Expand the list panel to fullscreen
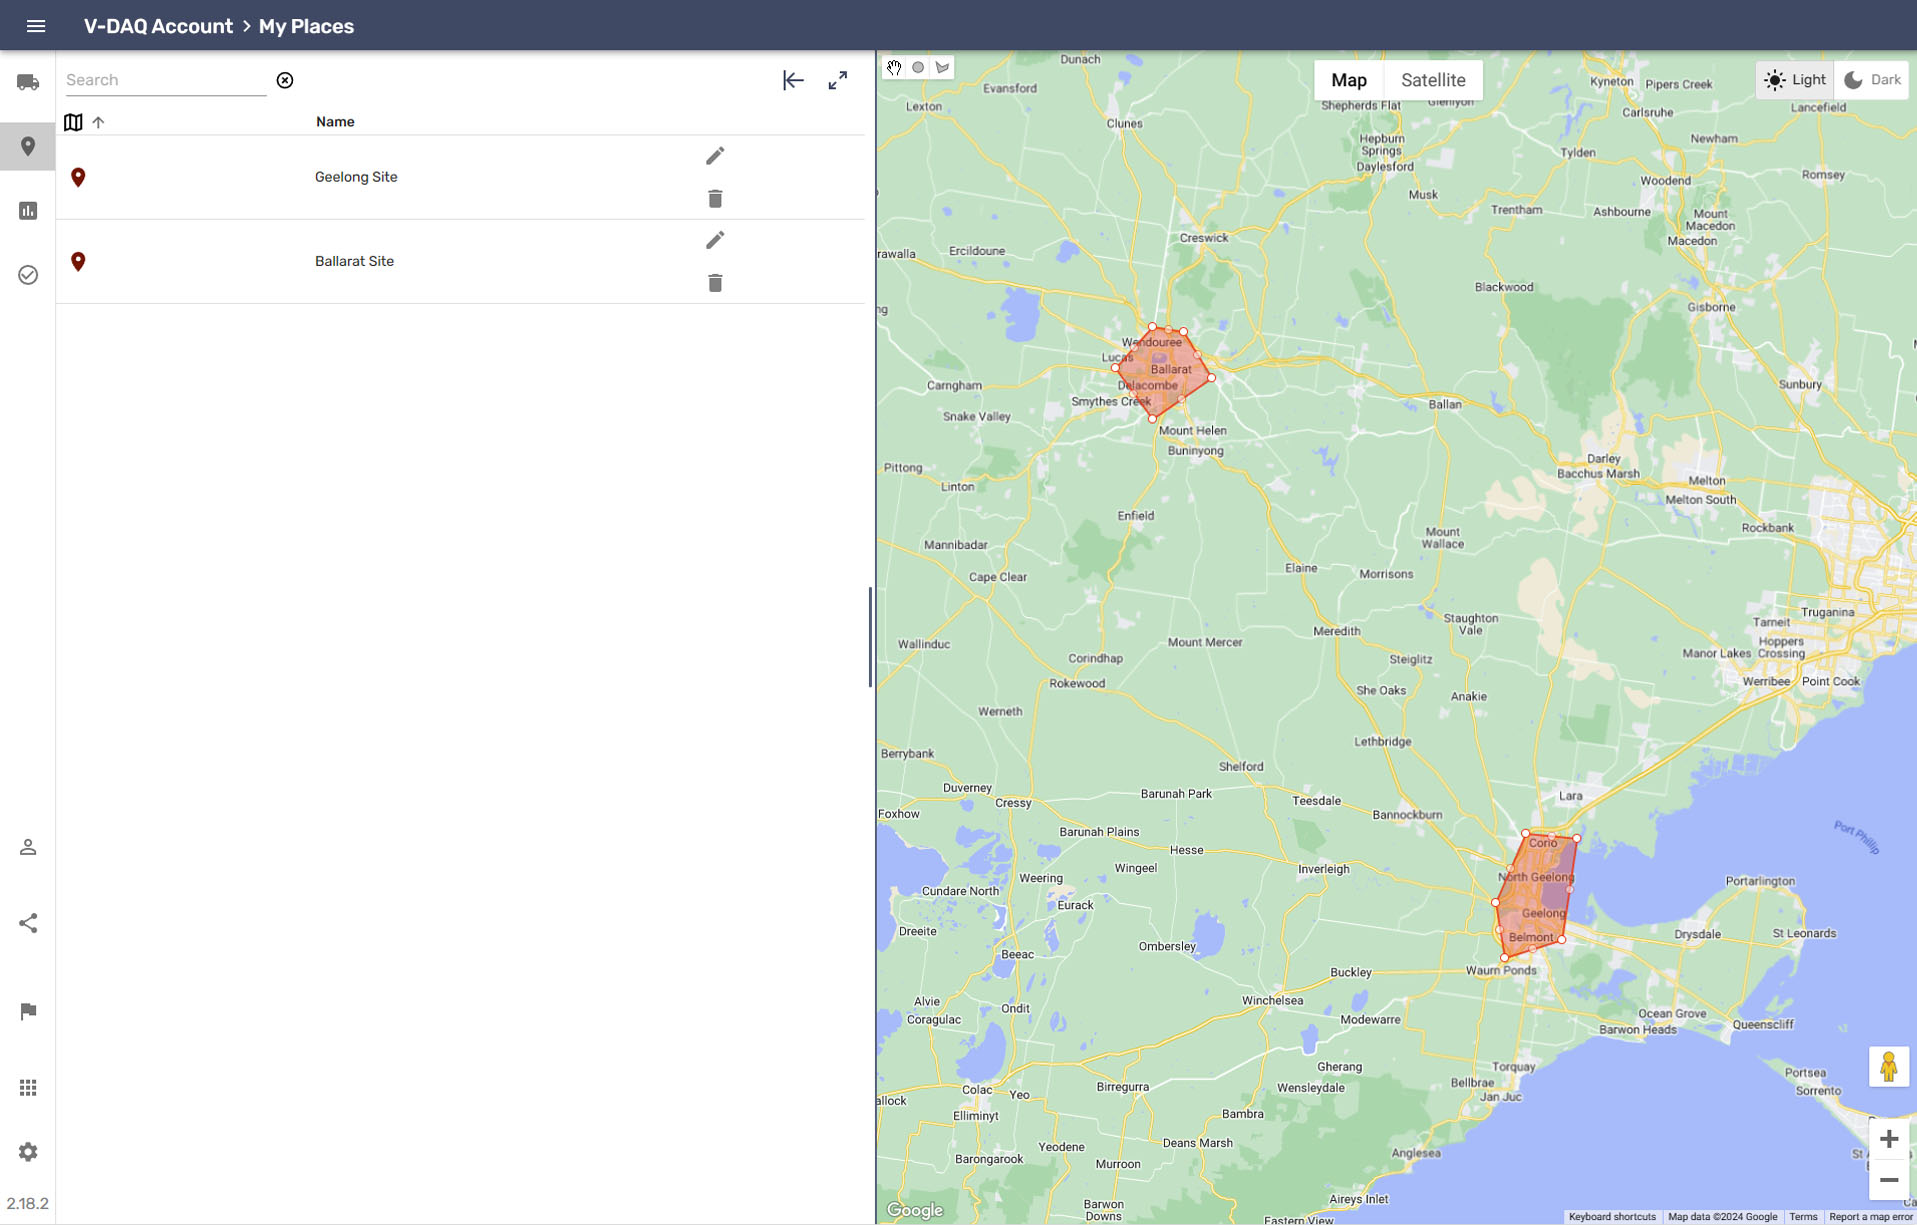 pos(838,80)
